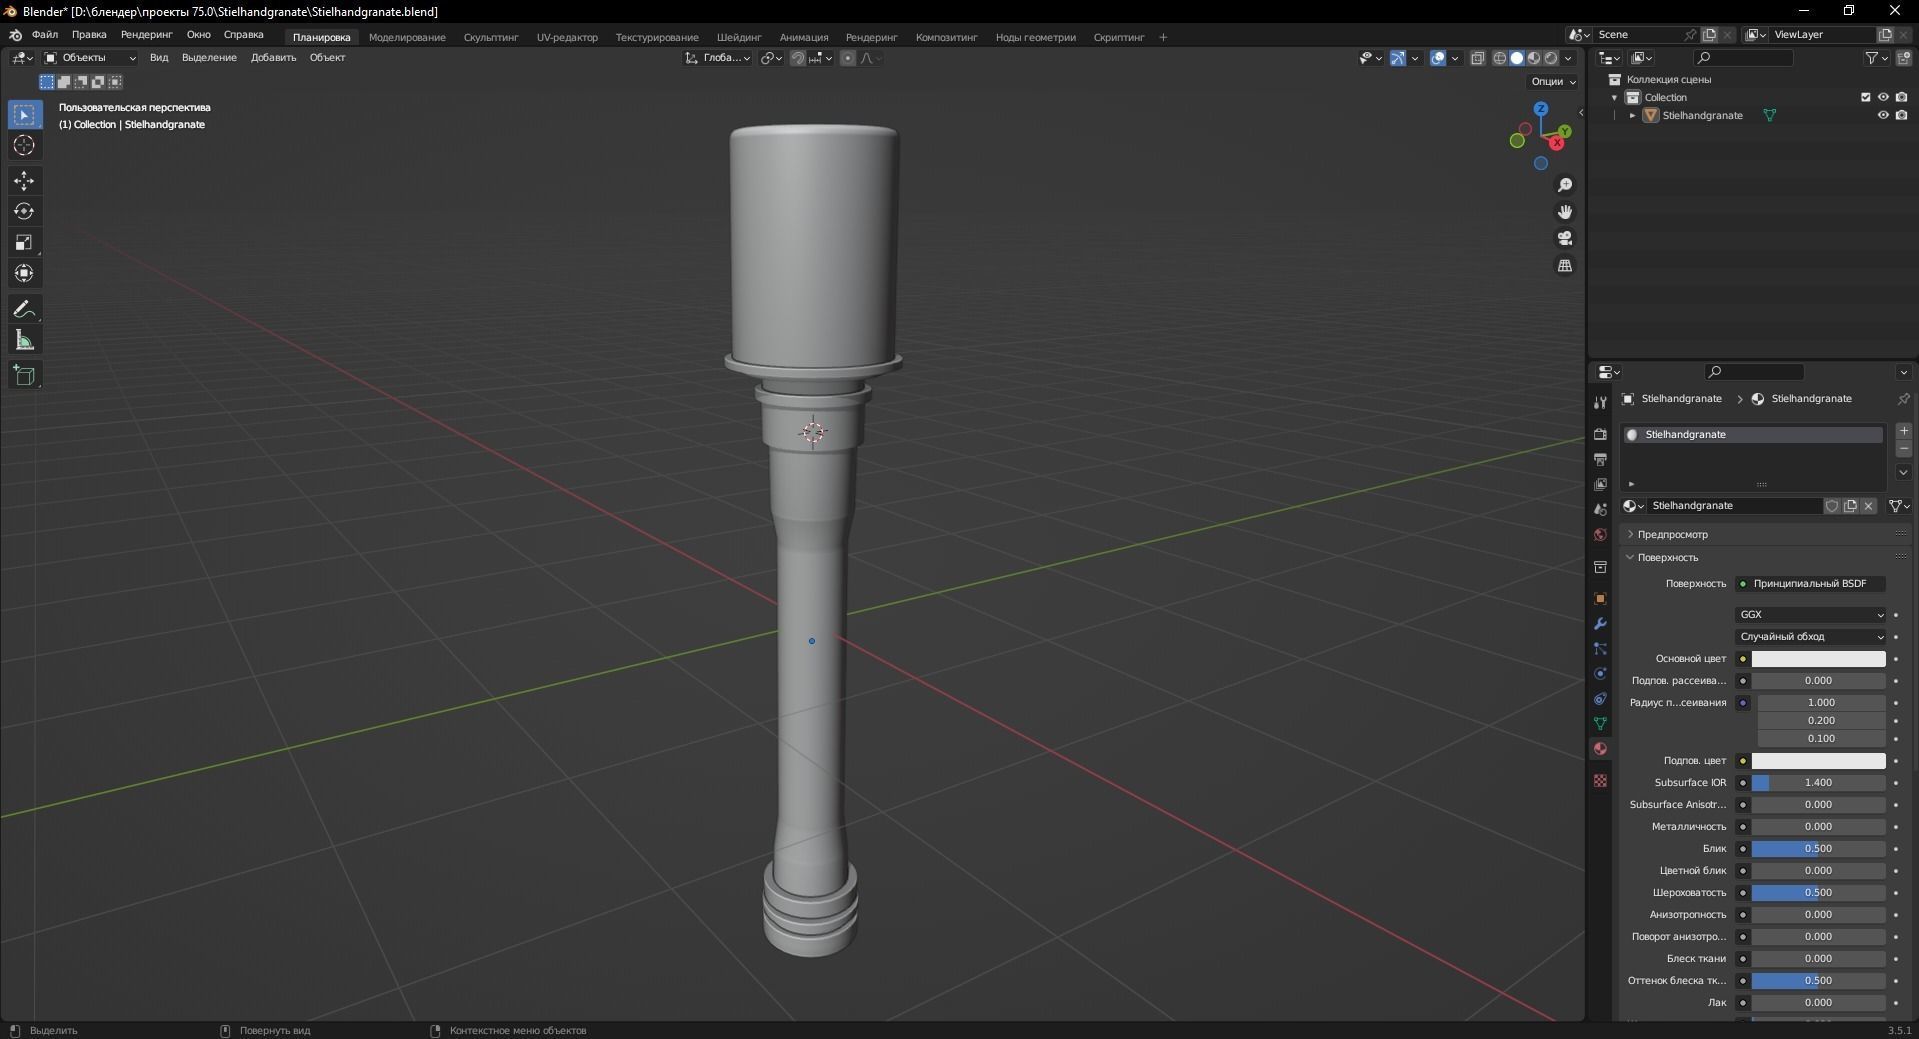
Task: Open the Output properties tab
Action: (x=1600, y=459)
